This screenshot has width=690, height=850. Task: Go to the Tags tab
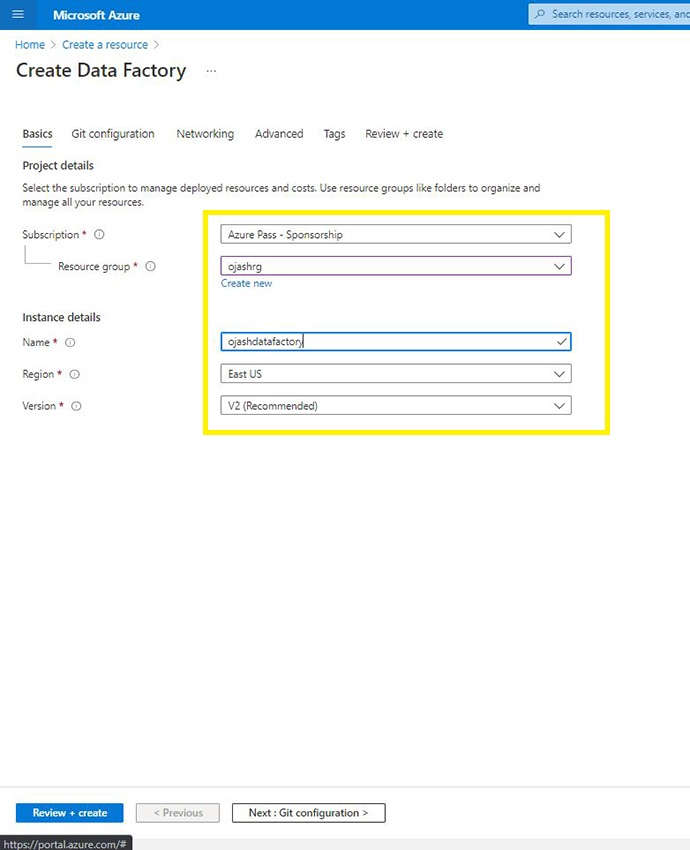click(334, 134)
